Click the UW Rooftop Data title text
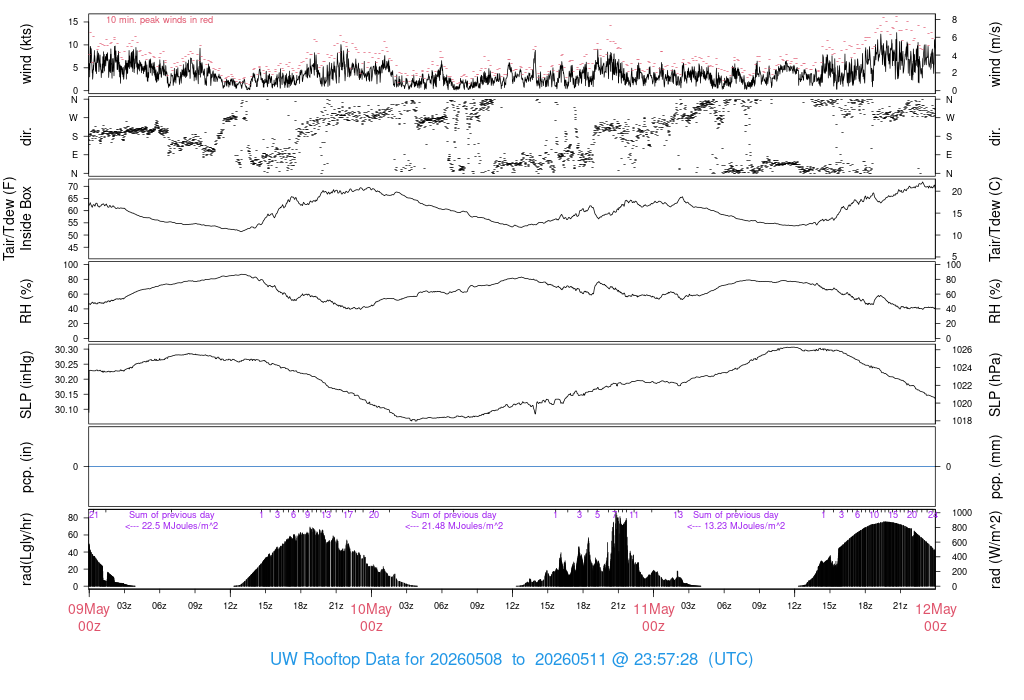This screenshot has width=1024, height=700. coord(511,659)
